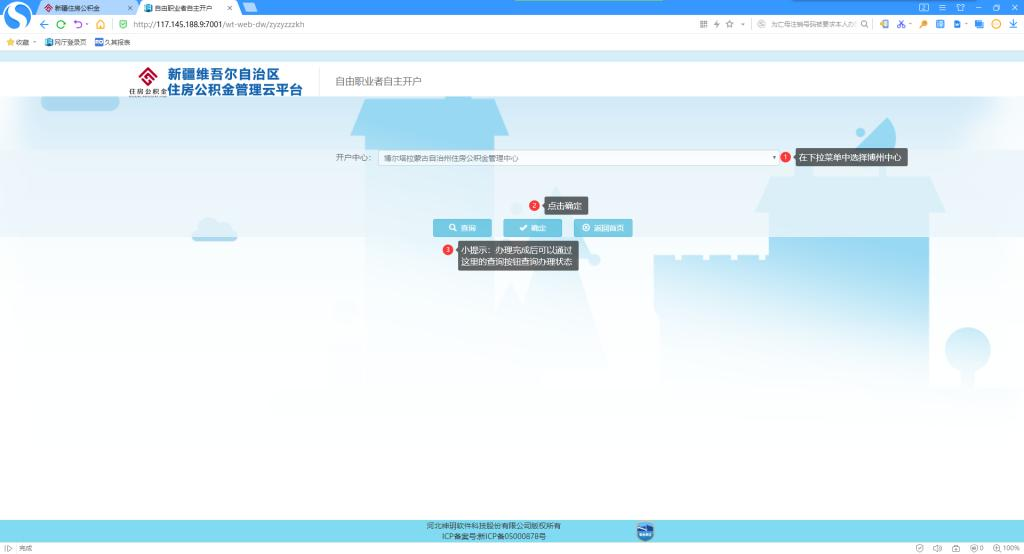
Task: Expand the 收藏 favorites arrow
Action: (x=35, y=42)
